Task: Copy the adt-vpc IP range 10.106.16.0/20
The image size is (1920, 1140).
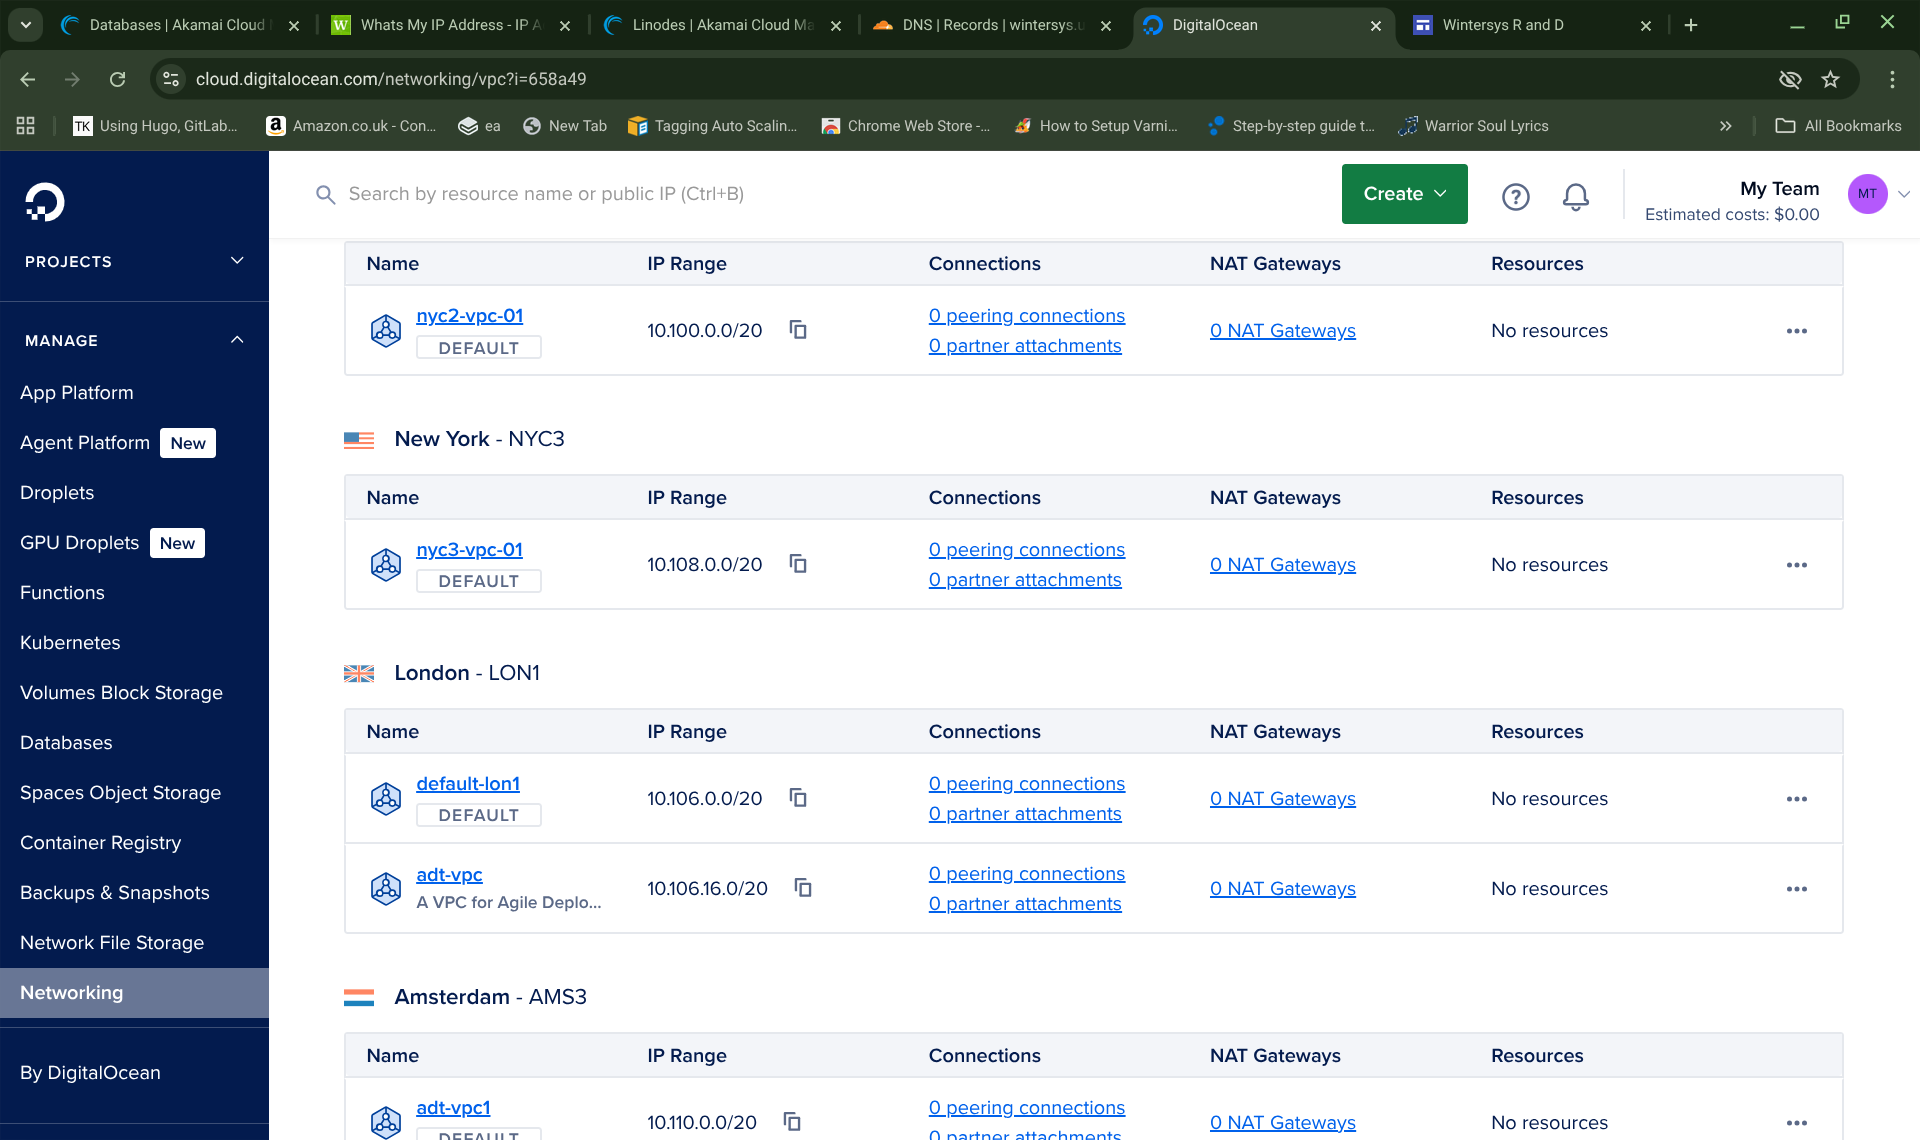Action: pyautogui.click(x=803, y=888)
